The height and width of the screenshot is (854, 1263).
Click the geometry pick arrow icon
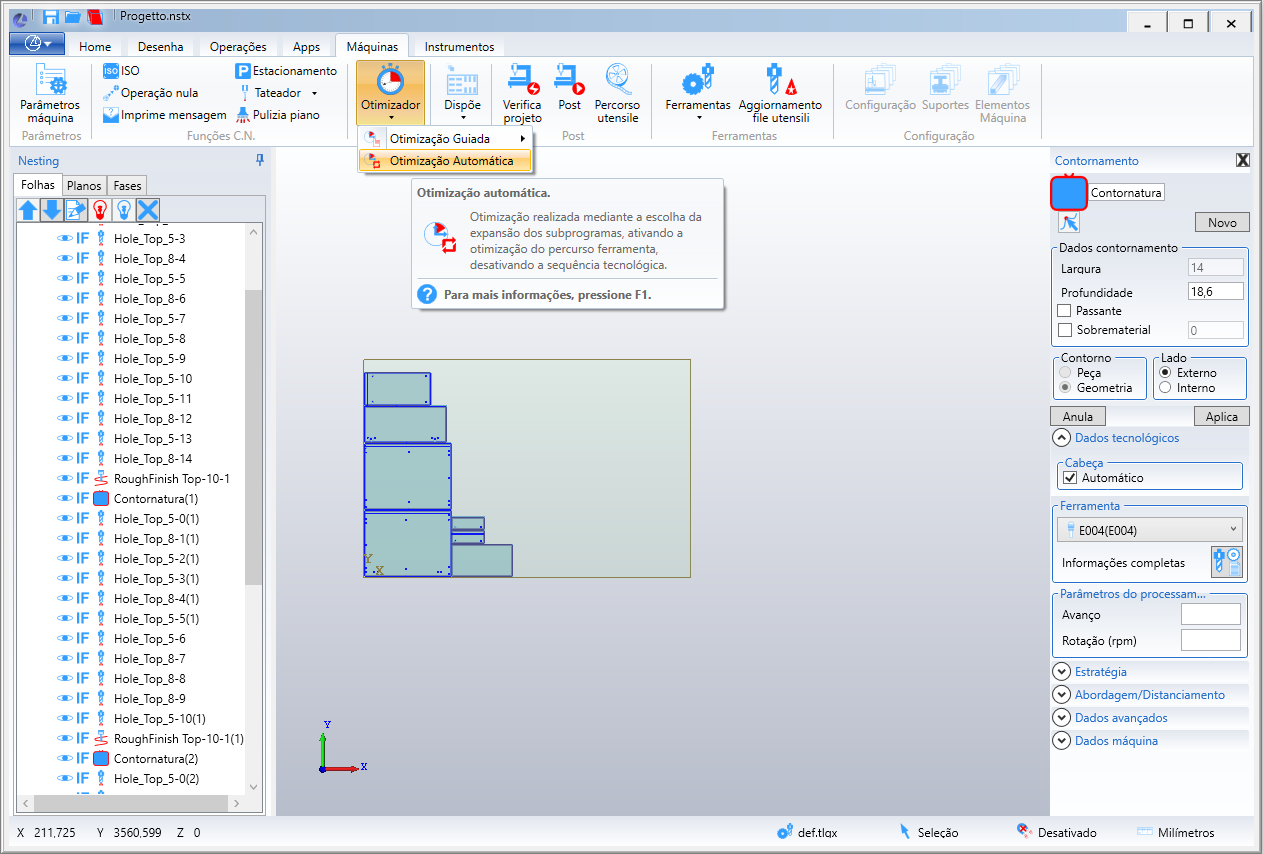(x=1069, y=223)
